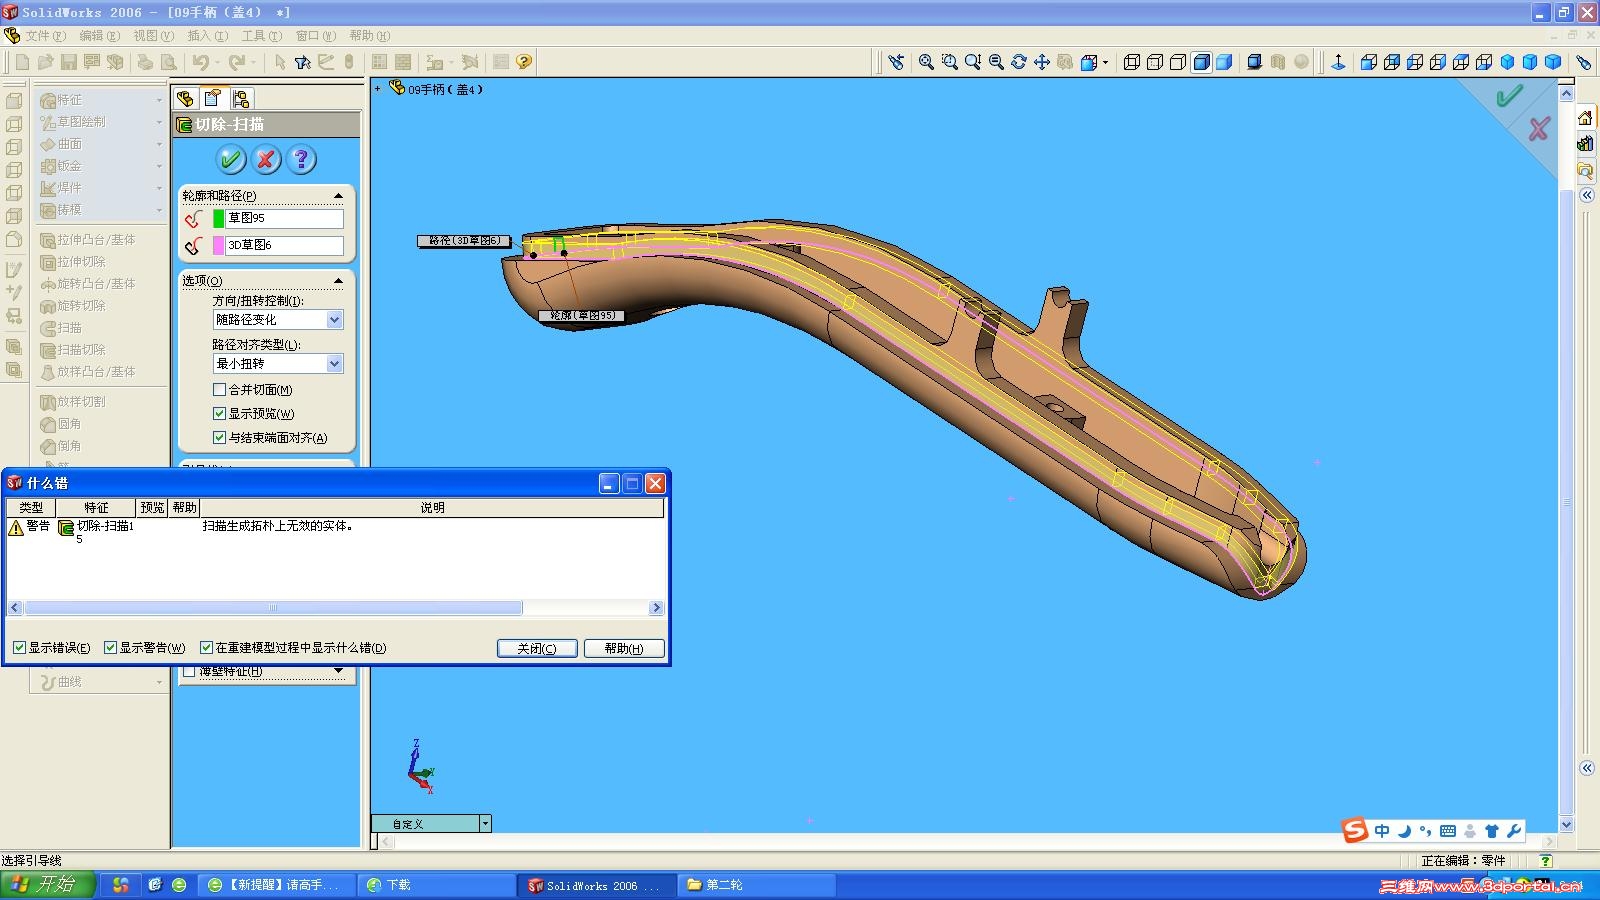This screenshot has height=900, width=1600.
Task: Click the pink path color swatch
Action: click(x=219, y=246)
